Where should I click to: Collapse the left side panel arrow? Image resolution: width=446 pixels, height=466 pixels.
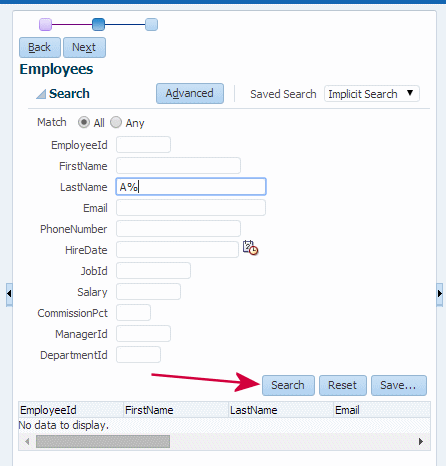pos(9,294)
